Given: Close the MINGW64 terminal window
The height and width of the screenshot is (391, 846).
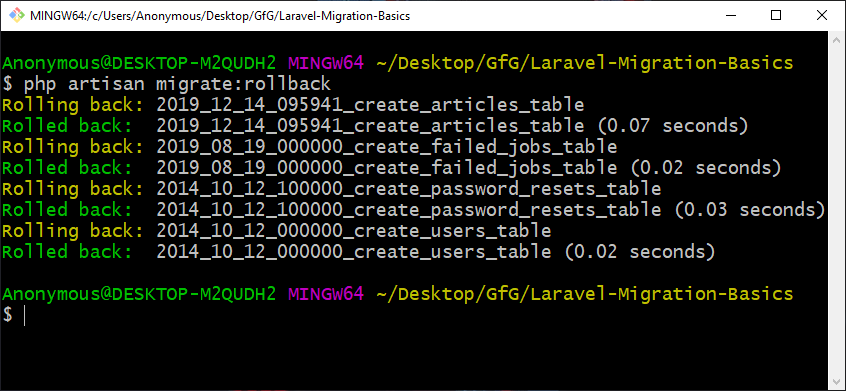Looking at the screenshot, I should [822, 16].
